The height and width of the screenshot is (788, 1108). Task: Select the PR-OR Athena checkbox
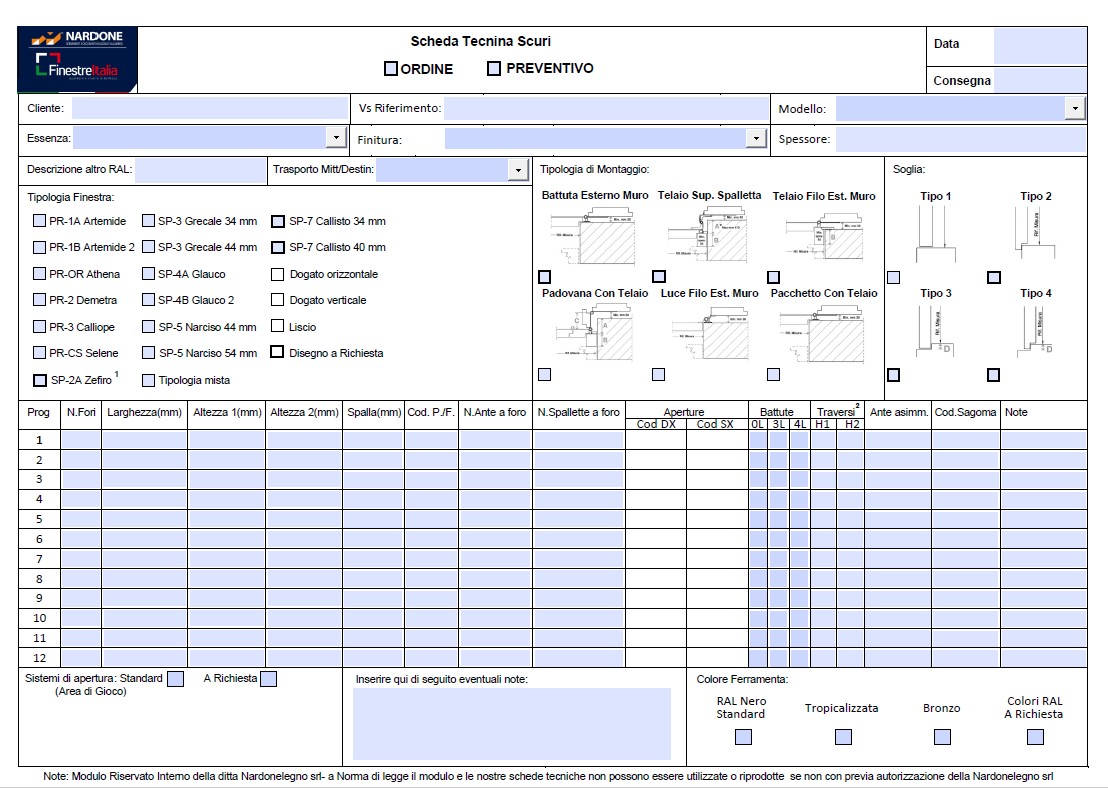(x=40, y=274)
